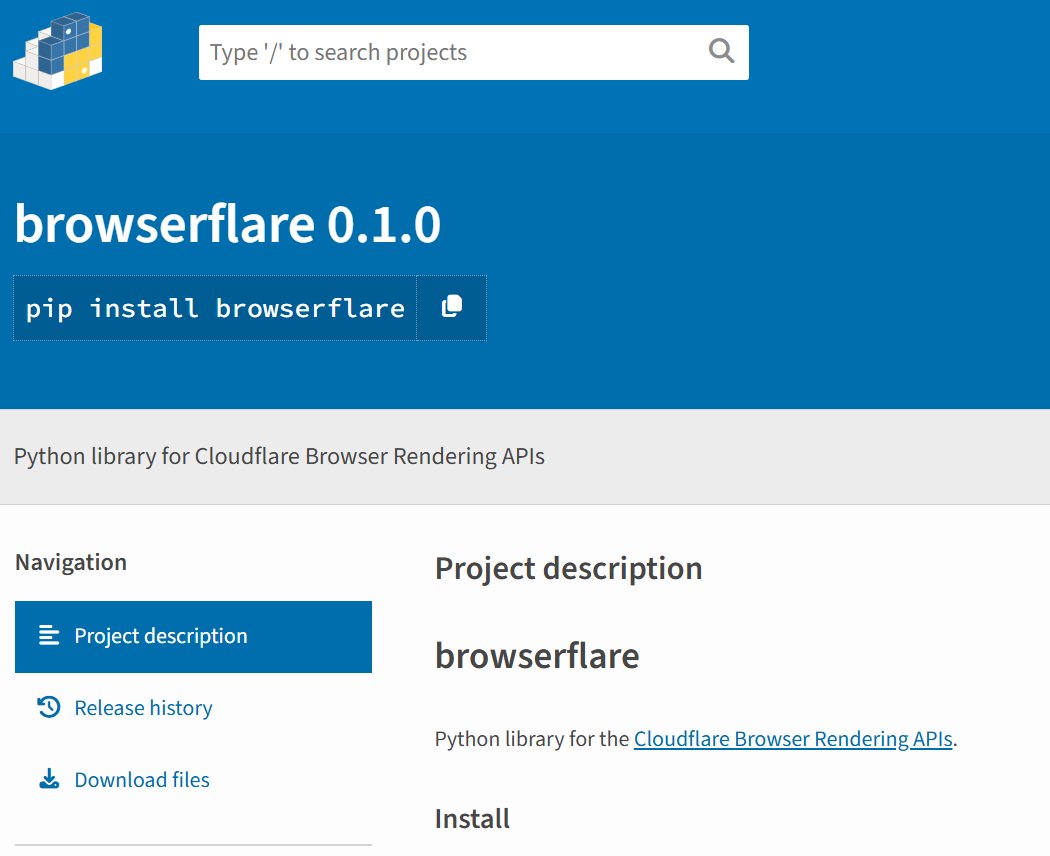Click the Project description main heading
Image resolution: width=1050 pixels, height=856 pixels.
click(569, 569)
